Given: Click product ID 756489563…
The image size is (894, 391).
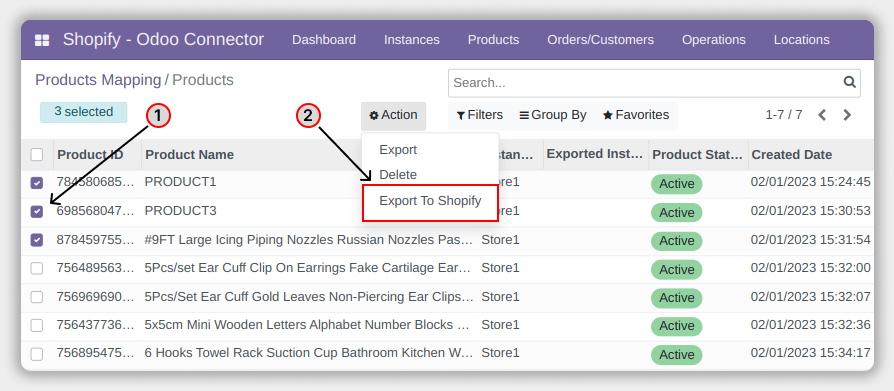Looking at the screenshot, I should click(96, 268).
